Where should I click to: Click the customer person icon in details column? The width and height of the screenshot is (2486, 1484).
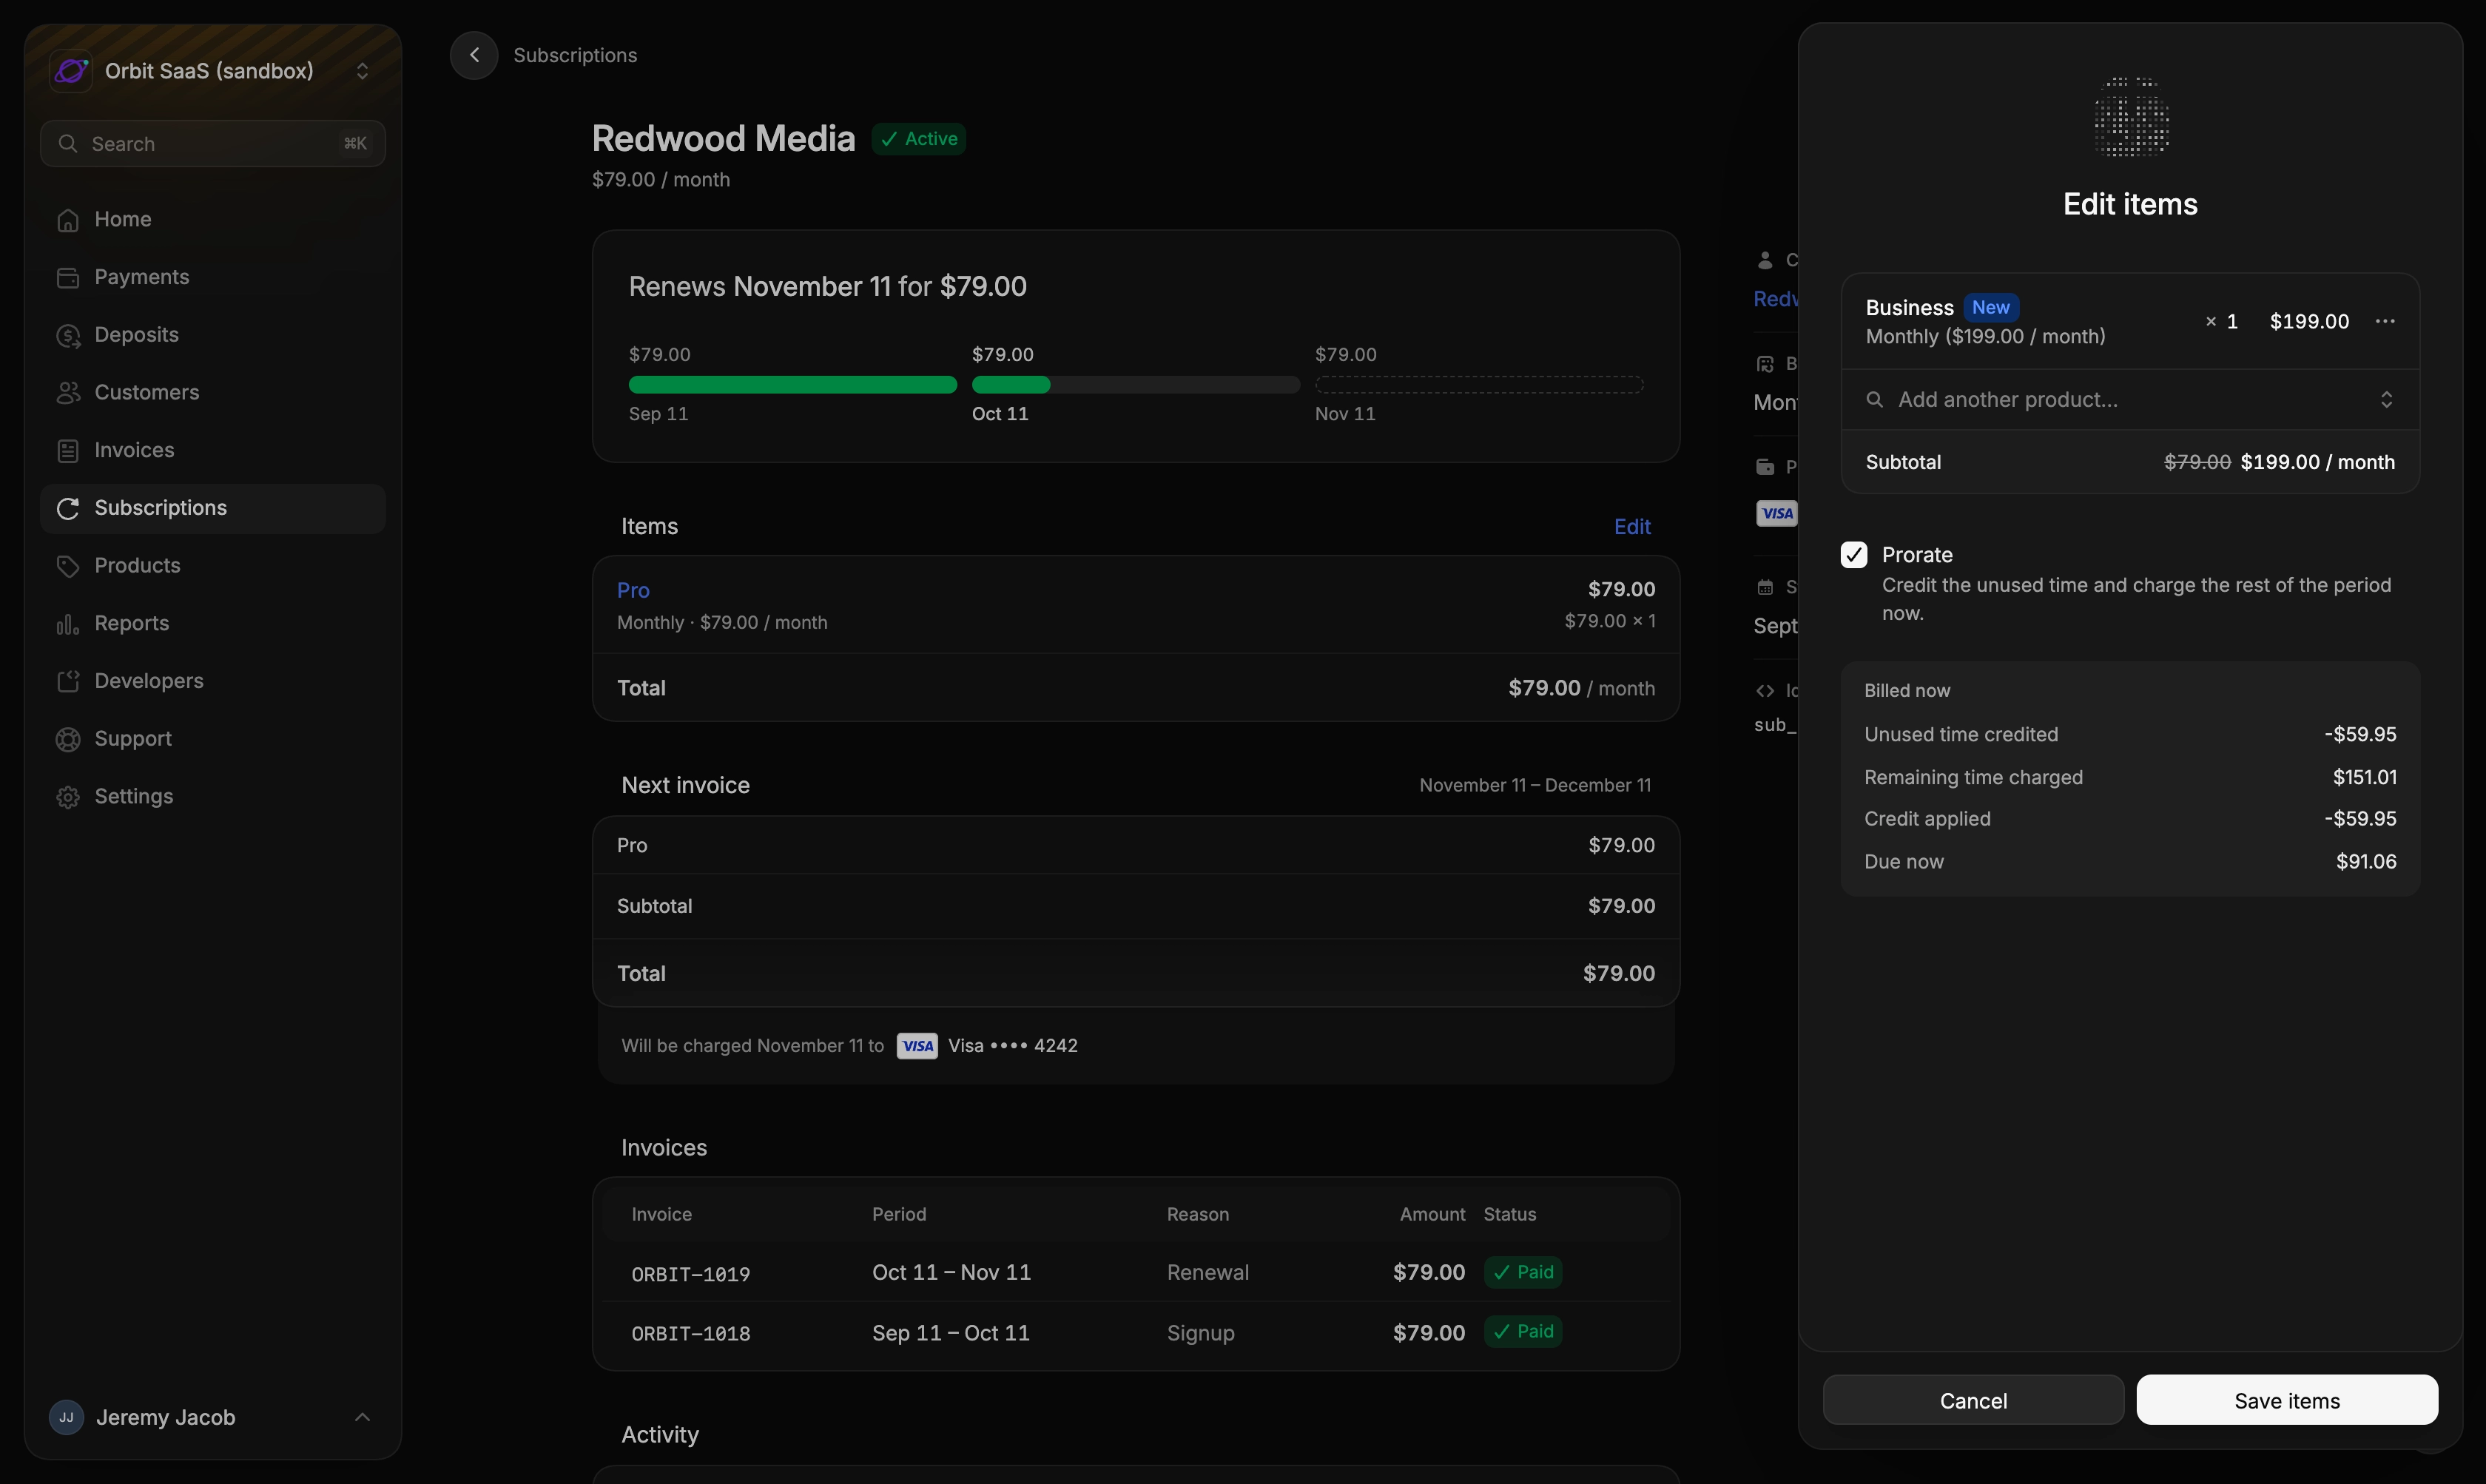pos(1765,260)
